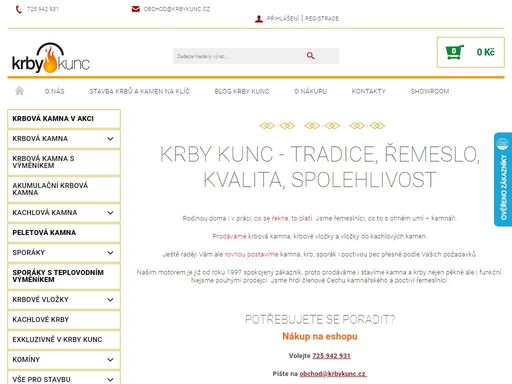
Task: Open the O nás menu item
Action: pyautogui.click(x=55, y=91)
